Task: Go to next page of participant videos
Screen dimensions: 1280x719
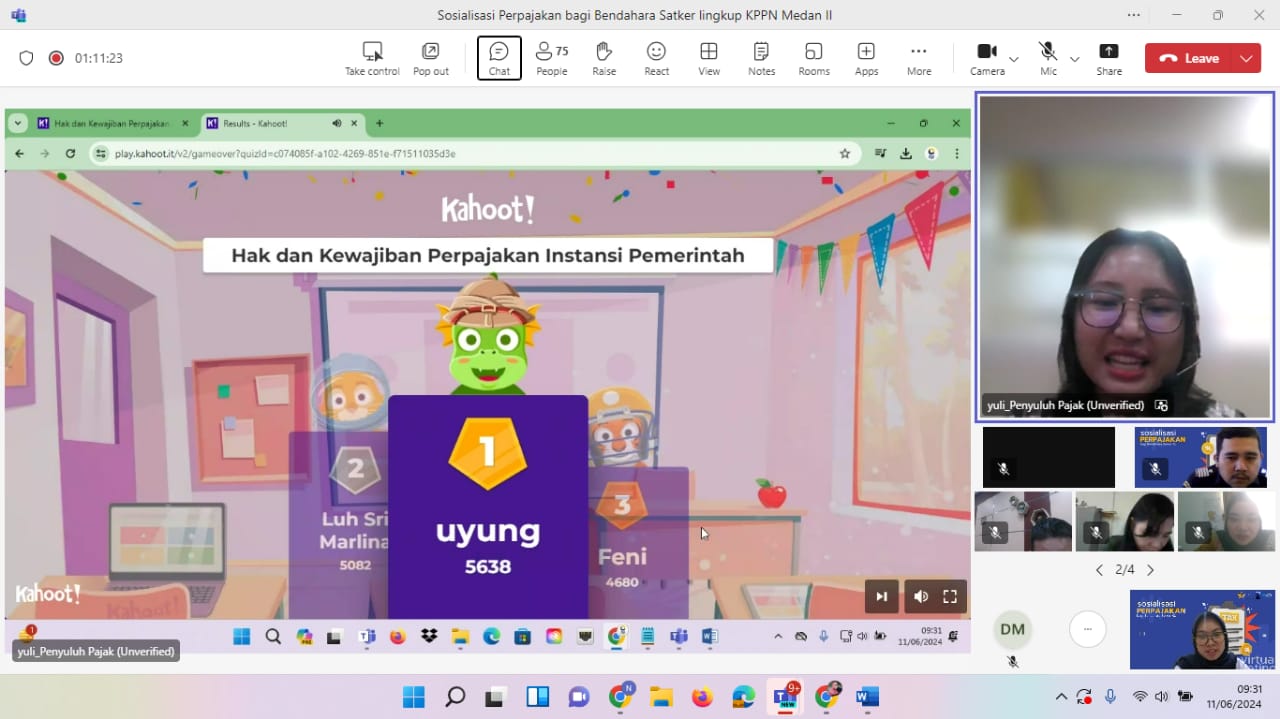Action: point(1150,570)
